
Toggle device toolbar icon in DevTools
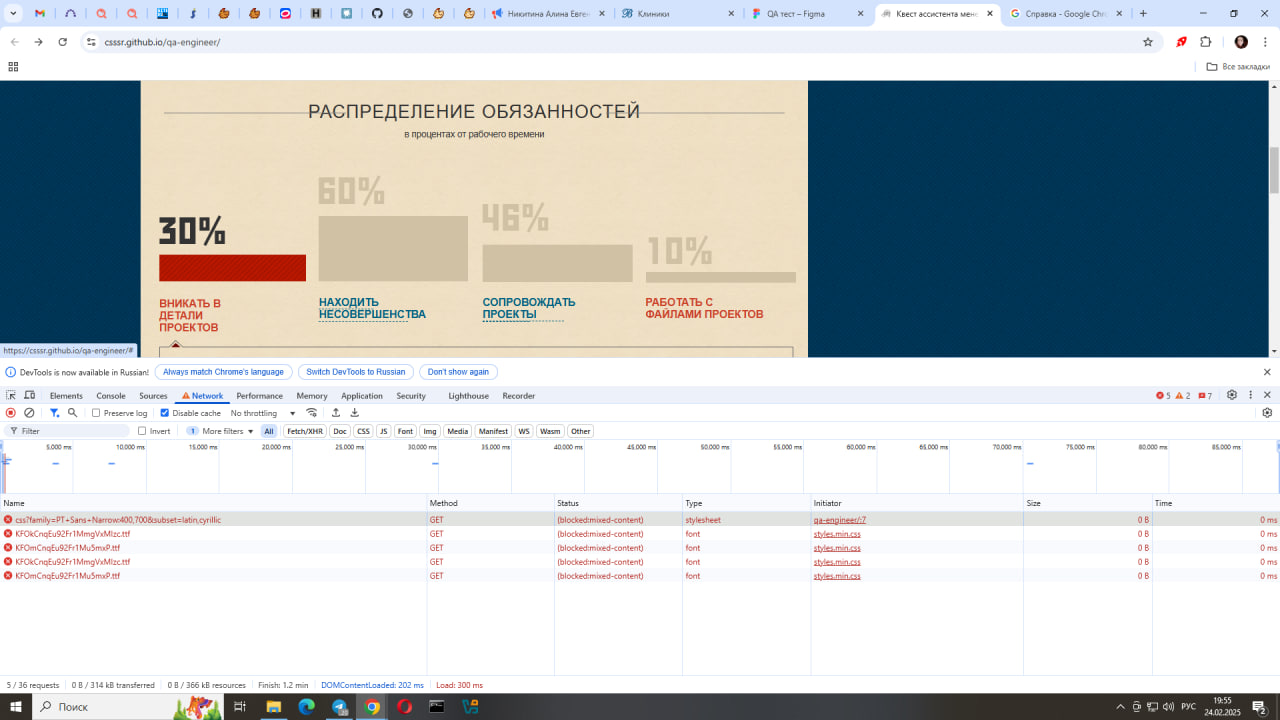(29, 396)
